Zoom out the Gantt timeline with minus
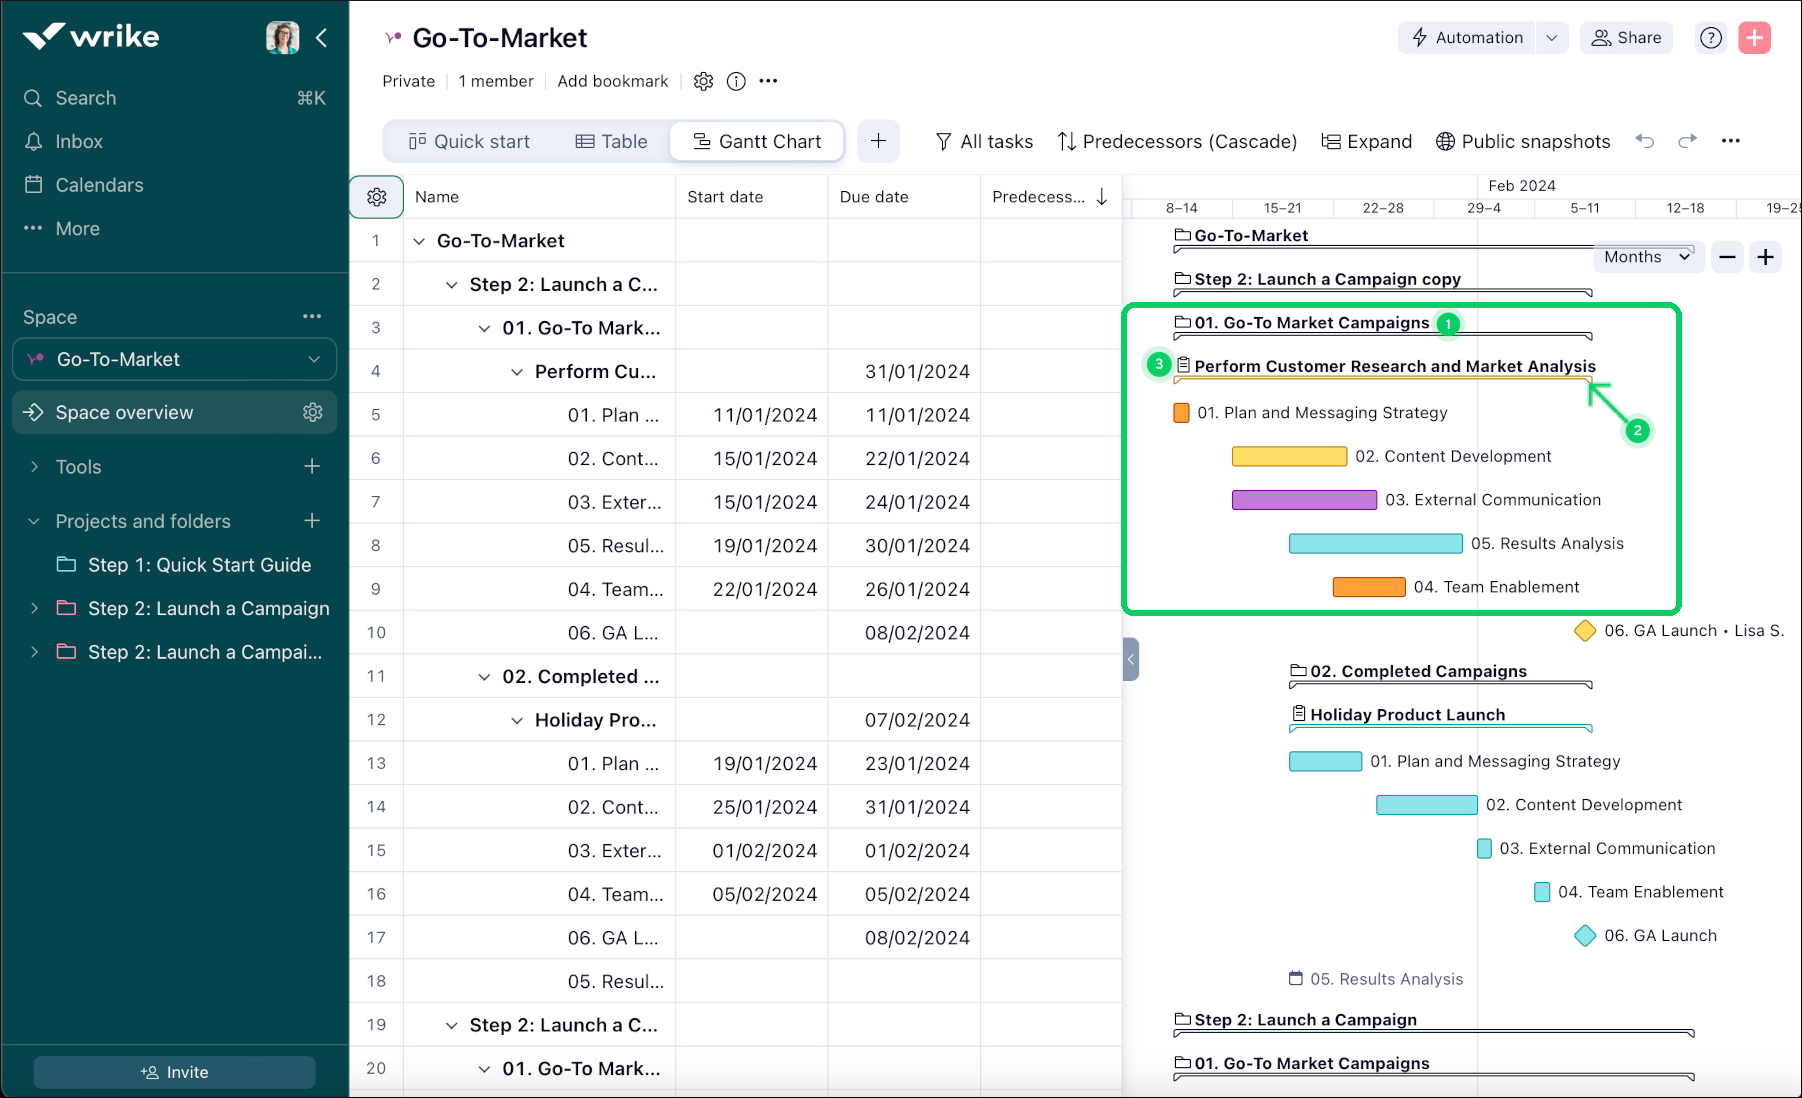1802x1098 pixels. coord(1727,257)
